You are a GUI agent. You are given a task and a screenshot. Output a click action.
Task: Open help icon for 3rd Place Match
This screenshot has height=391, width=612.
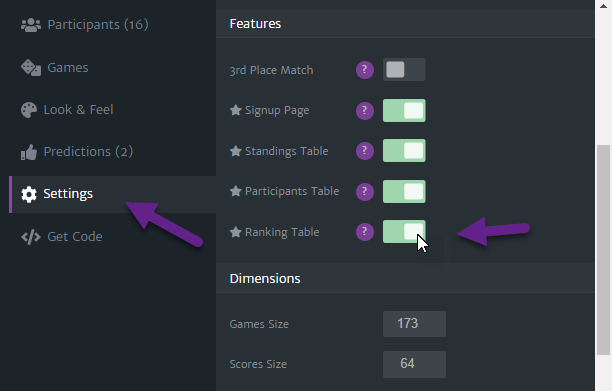pos(365,70)
